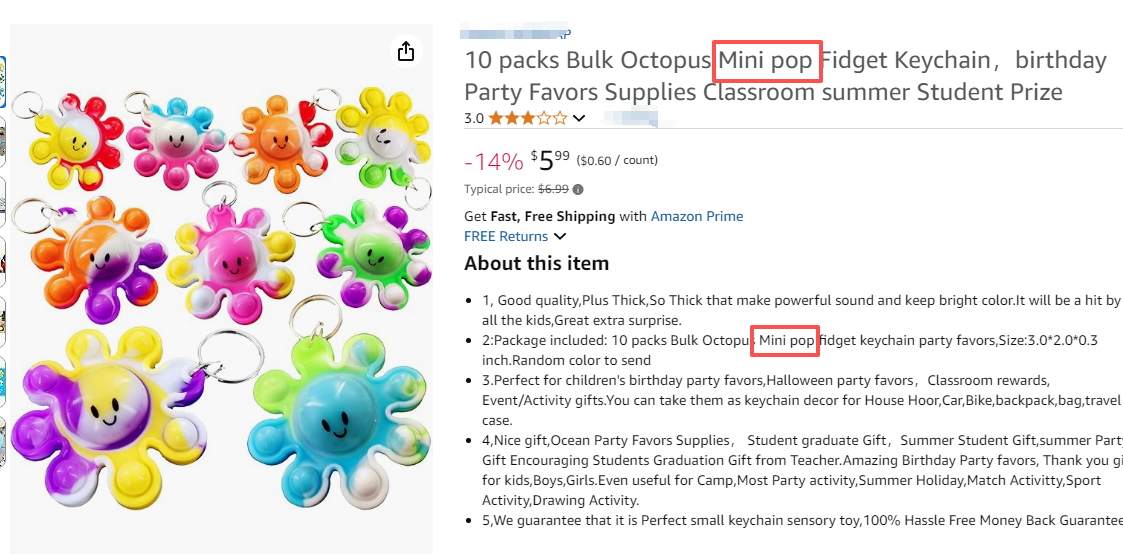The width and height of the screenshot is (1123, 554).
Task: Click the "About this item" heading
Action: [x=536, y=264]
